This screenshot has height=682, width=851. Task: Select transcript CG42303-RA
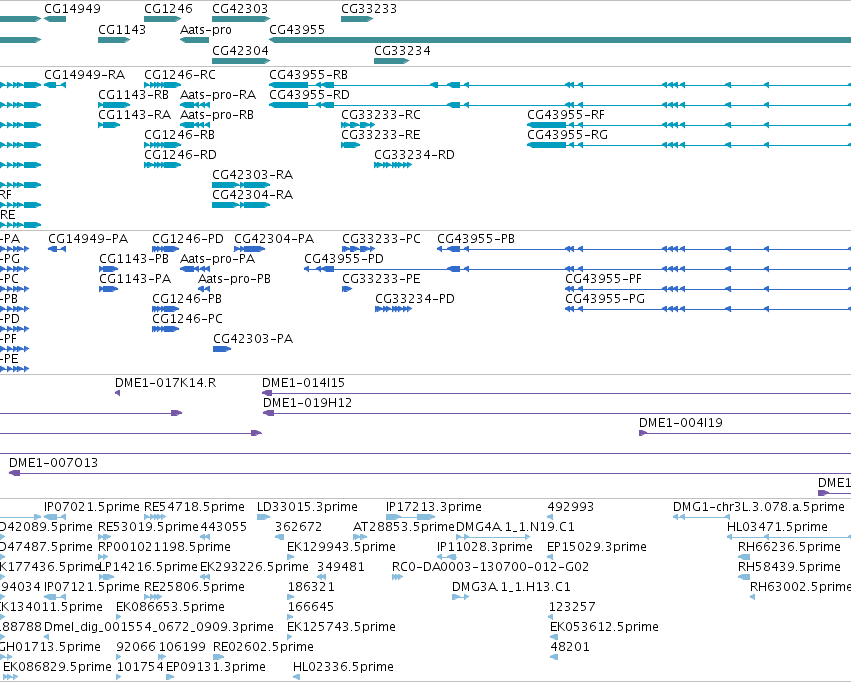[253, 175]
